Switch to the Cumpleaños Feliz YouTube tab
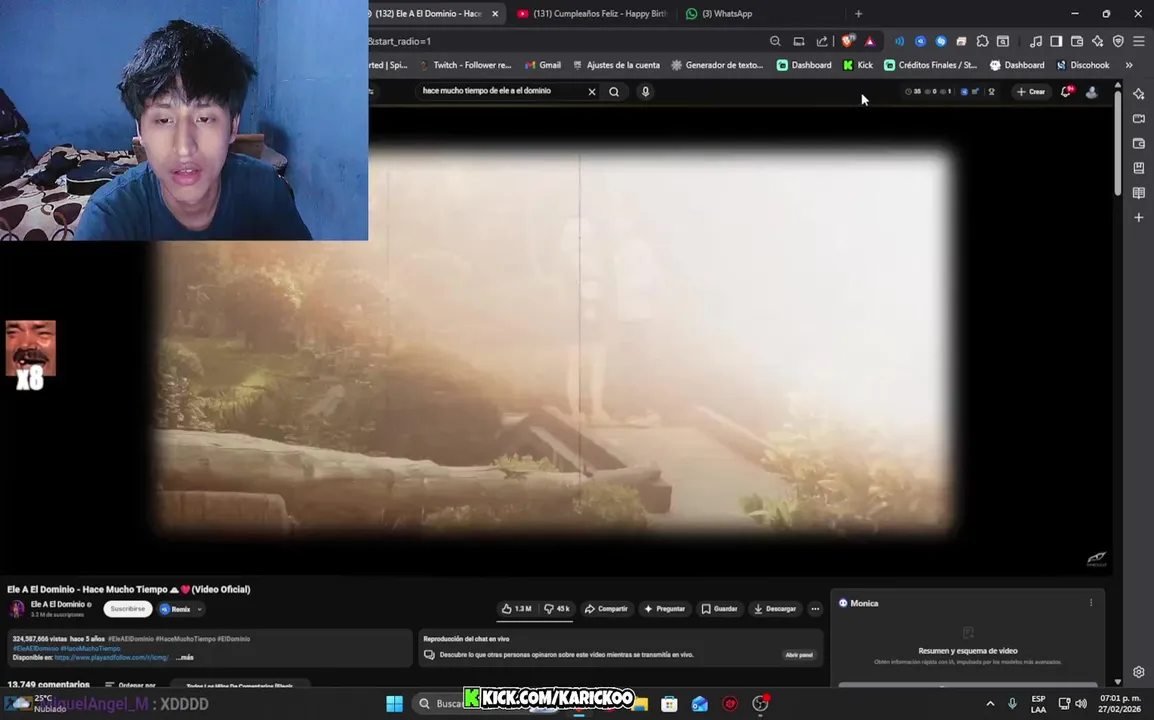Viewport: 1154px width, 720px height. tap(592, 13)
